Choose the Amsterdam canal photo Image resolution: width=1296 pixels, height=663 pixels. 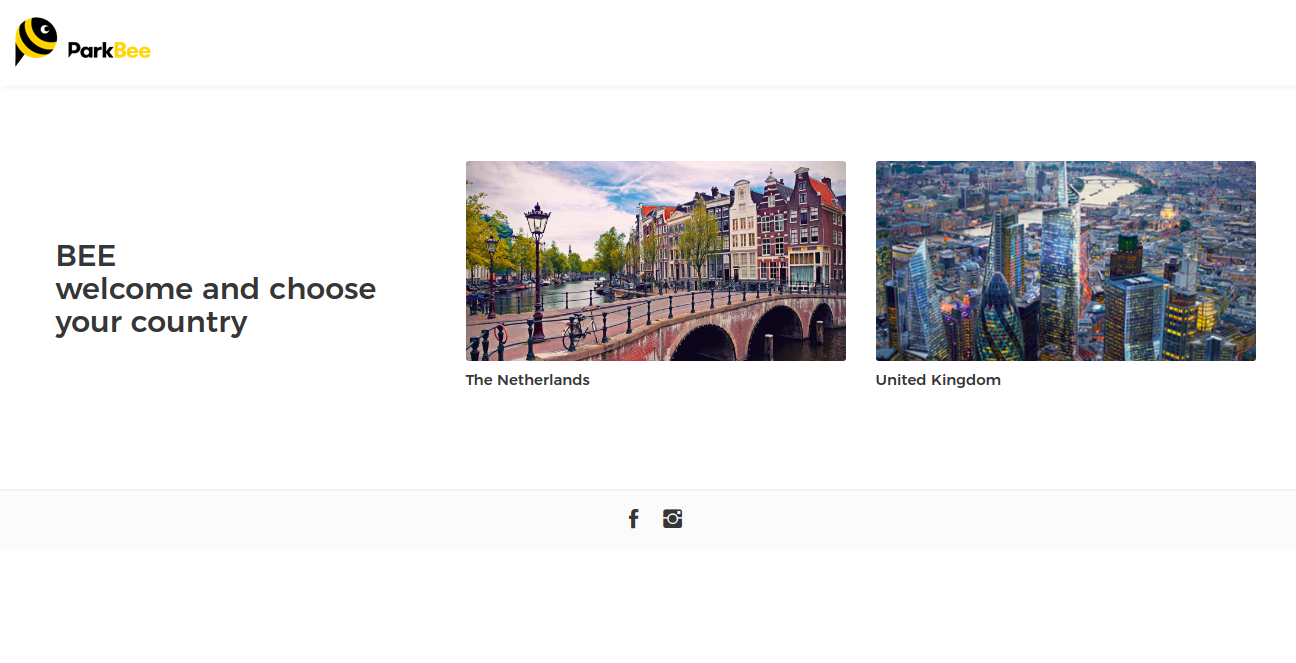pyautogui.click(x=656, y=261)
